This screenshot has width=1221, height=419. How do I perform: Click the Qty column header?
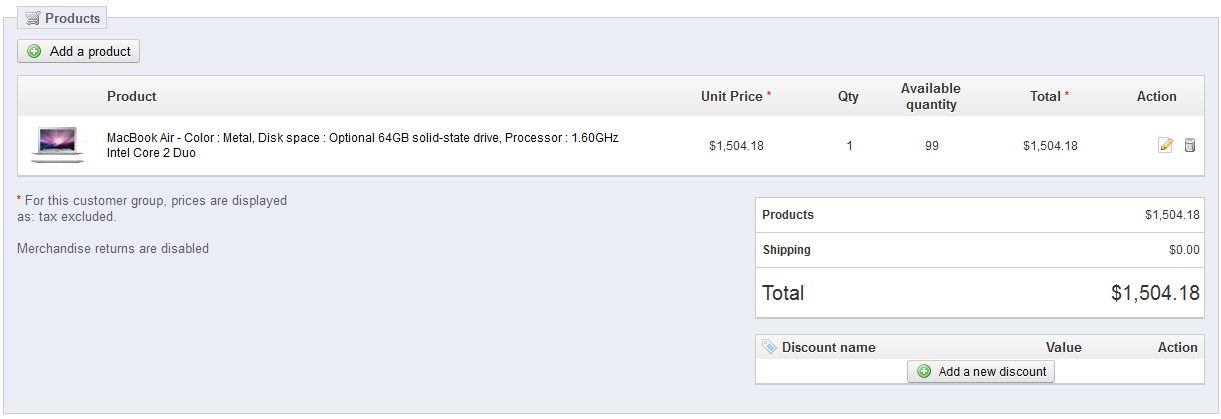point(848,97)
